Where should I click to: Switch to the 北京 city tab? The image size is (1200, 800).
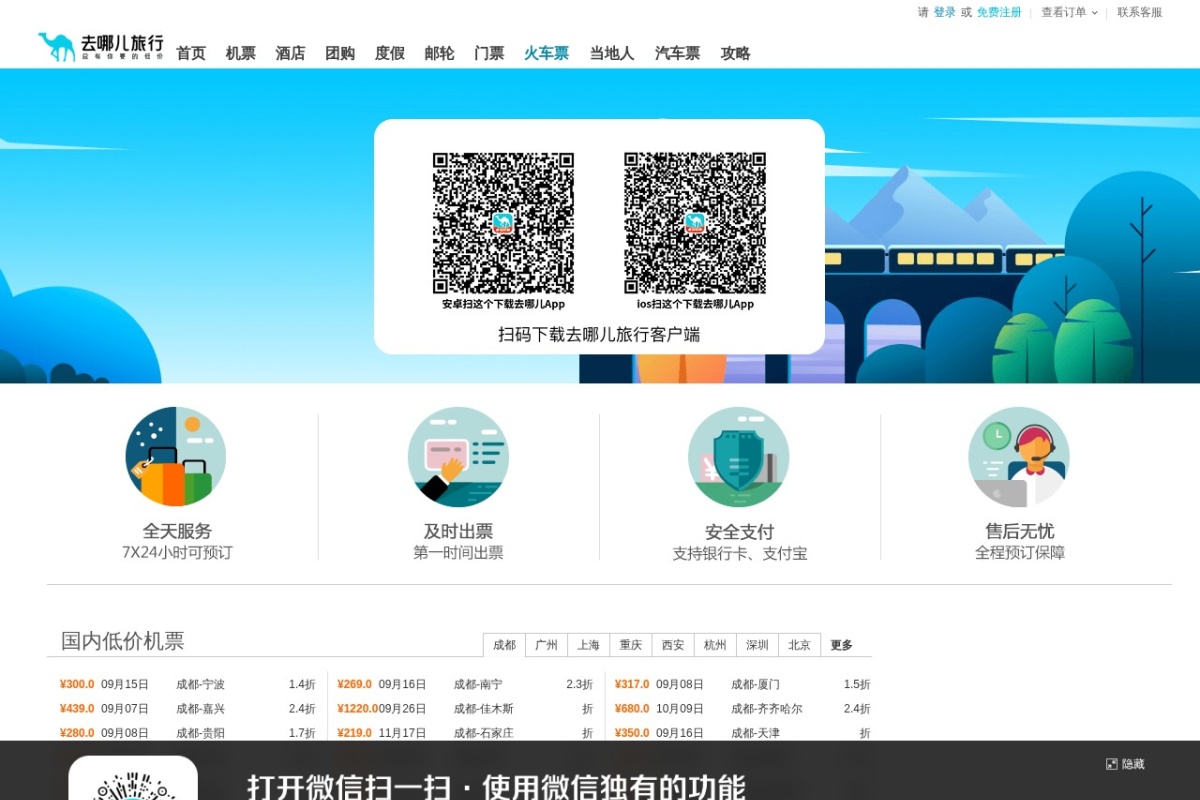click(799, 645)
